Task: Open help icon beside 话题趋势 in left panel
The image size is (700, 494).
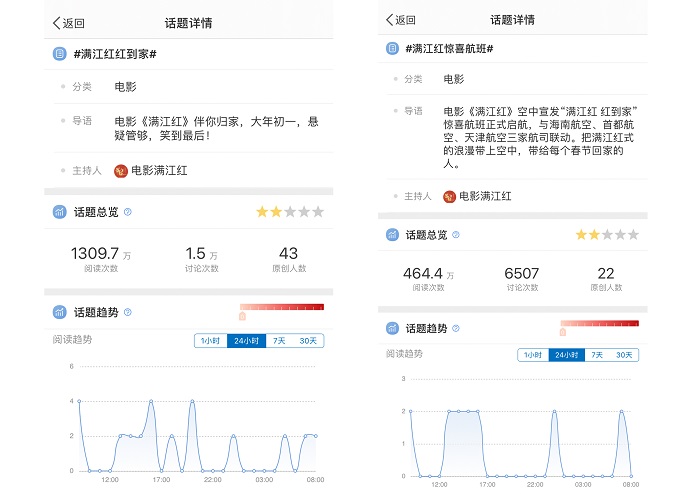Action: point(128,312)
